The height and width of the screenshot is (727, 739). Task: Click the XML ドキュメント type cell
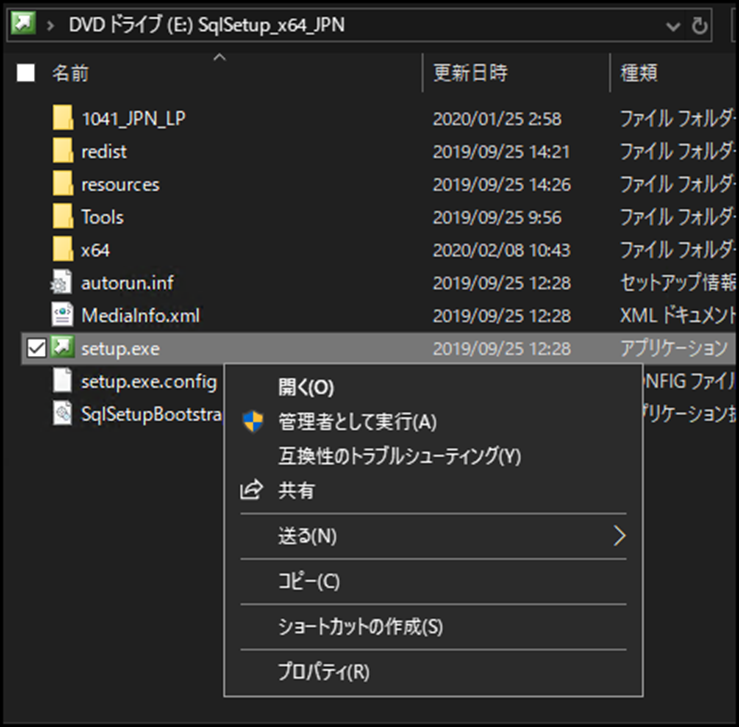coord(678,316)
